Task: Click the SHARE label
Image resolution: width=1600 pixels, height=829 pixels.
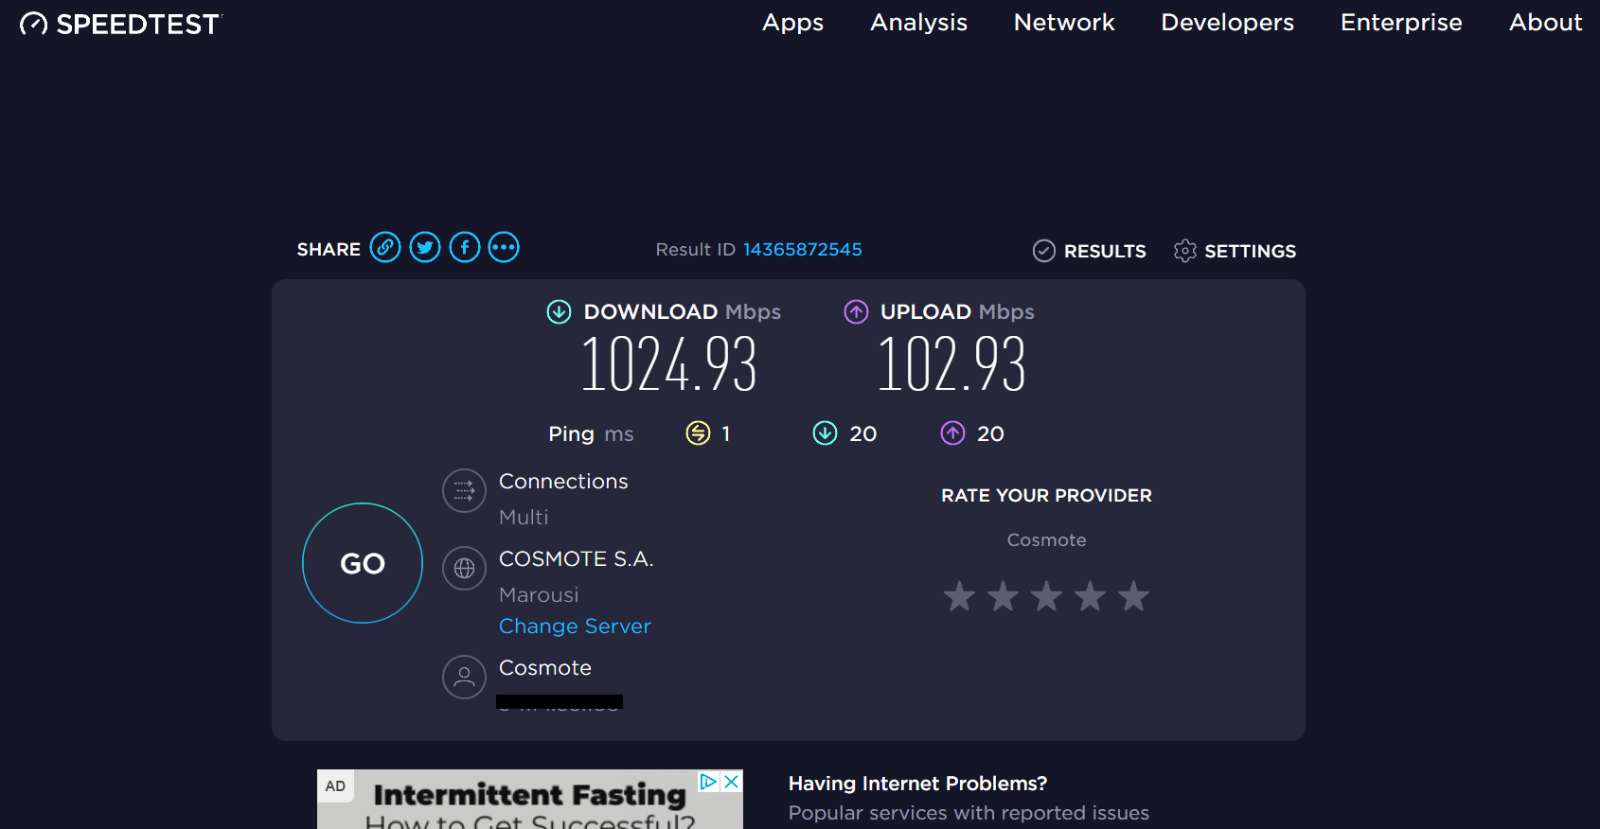Action: click(x=329, y=250)
